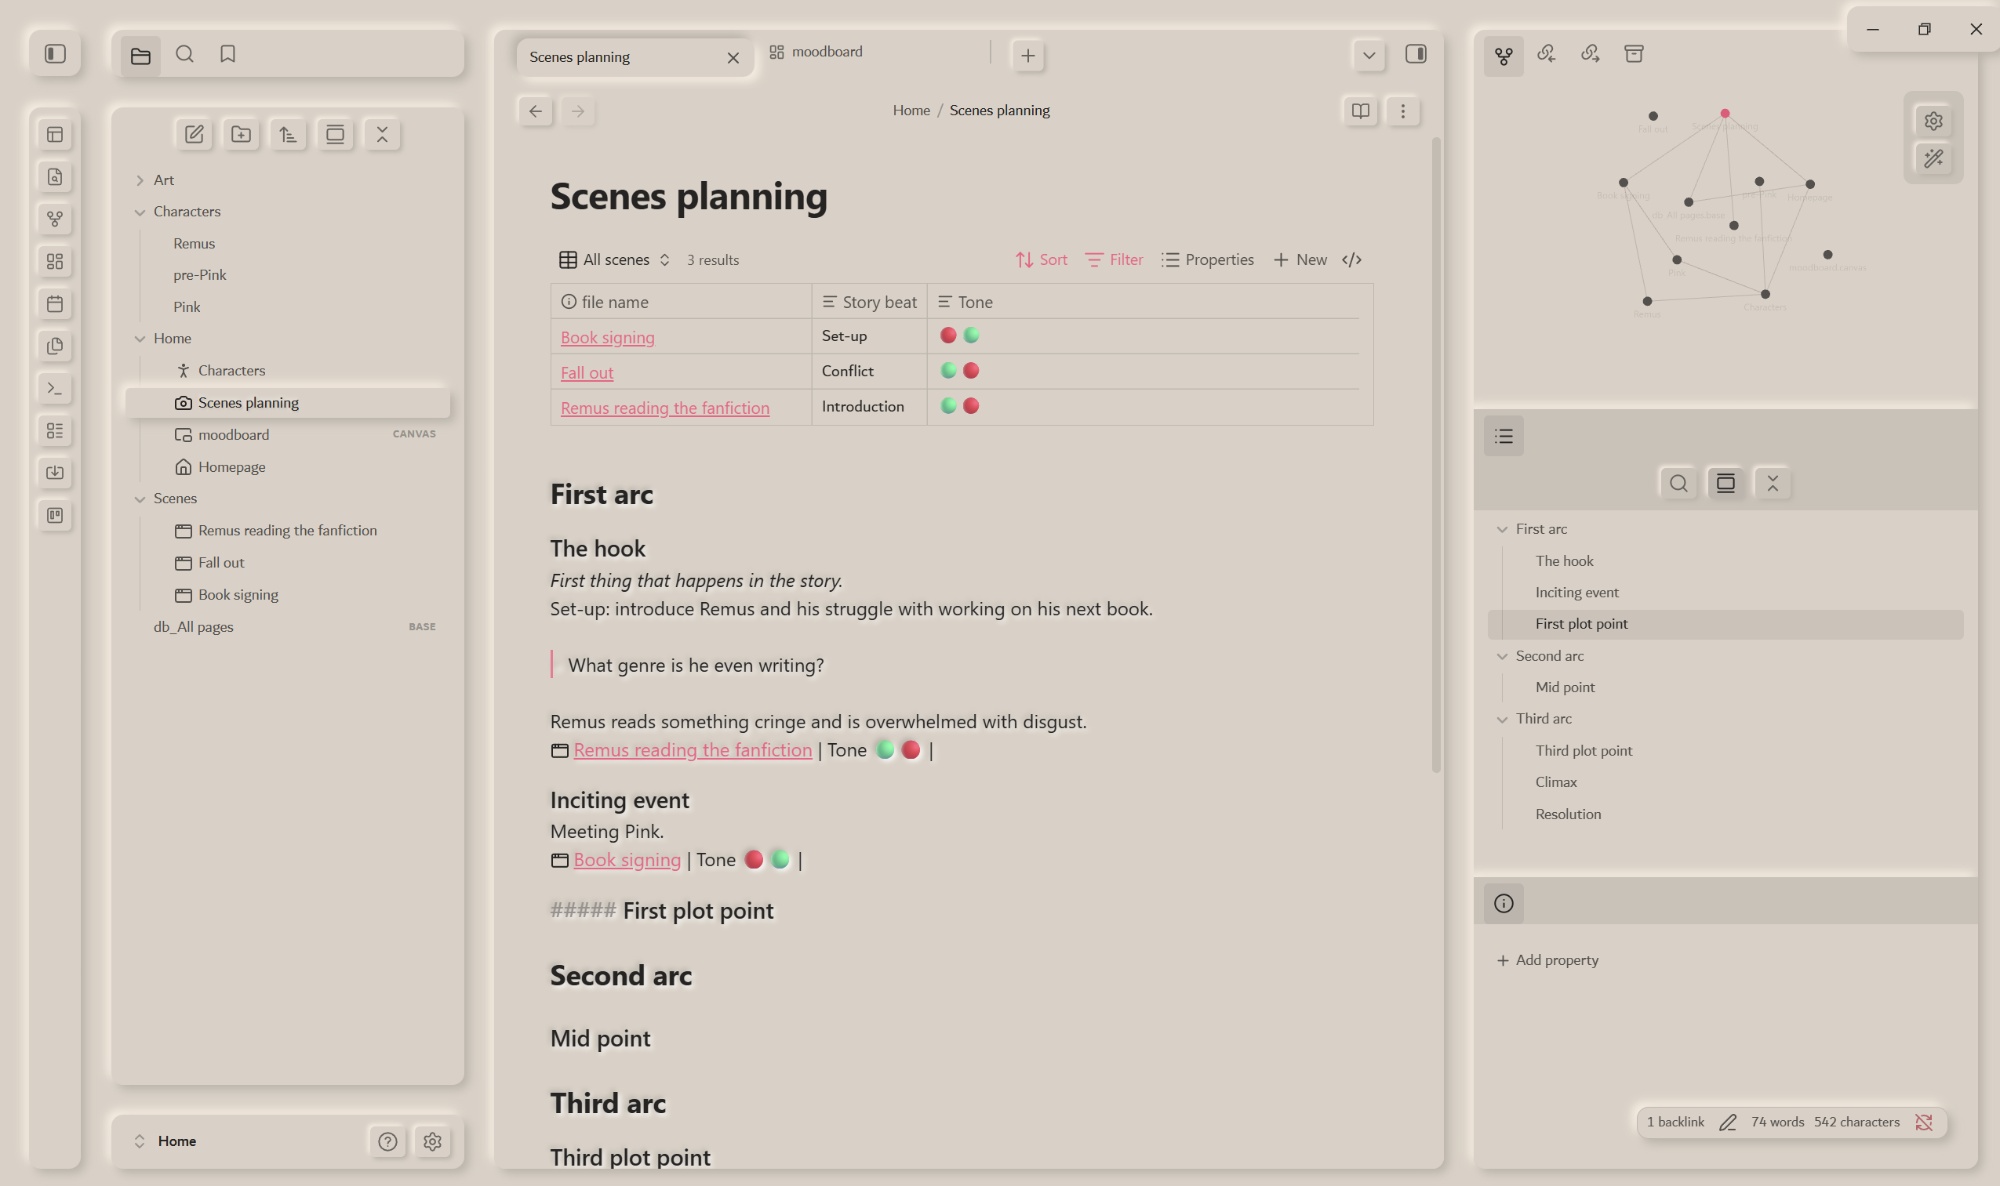Viewport: 2000px width, 1186px height.
Task: Switch to reading view
Action: coord(1360,111)
